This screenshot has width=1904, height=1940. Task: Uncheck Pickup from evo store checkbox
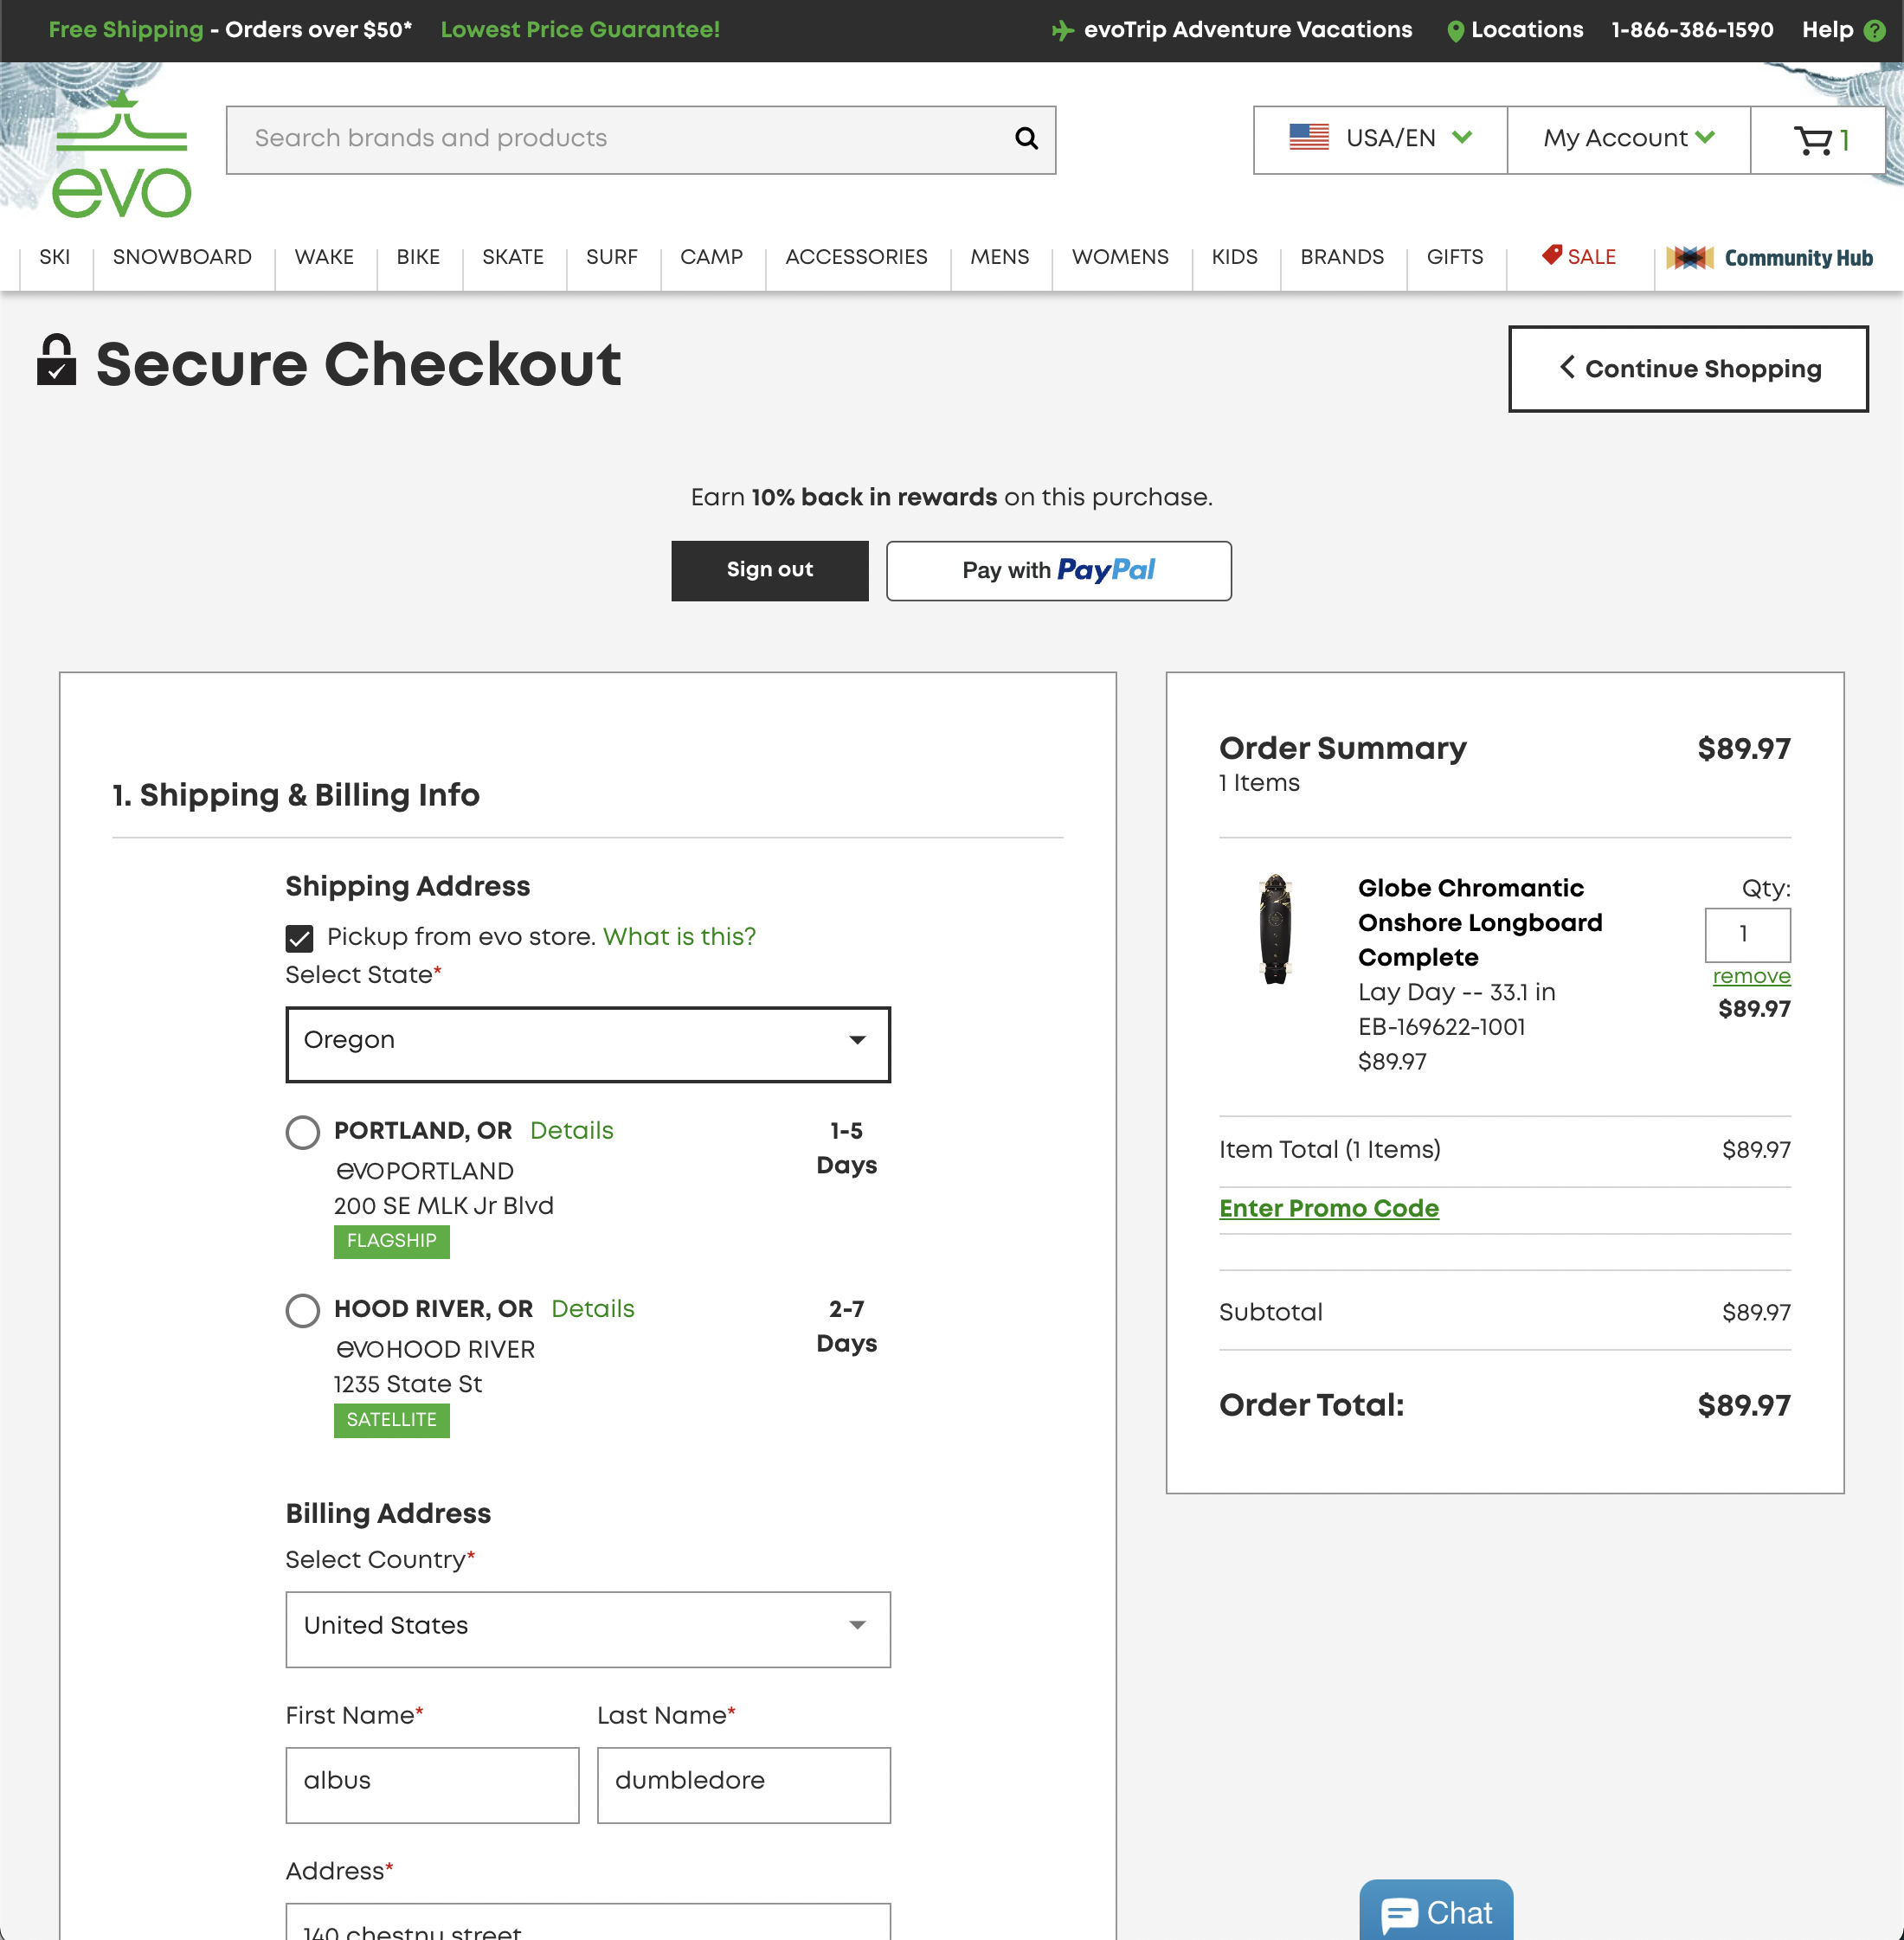299,938
